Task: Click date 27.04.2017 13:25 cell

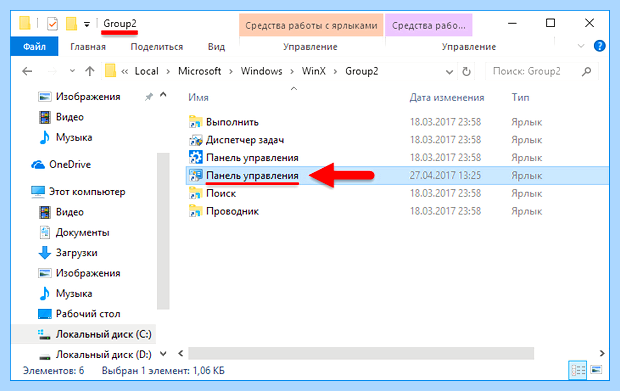Action: tap(445, 176)
